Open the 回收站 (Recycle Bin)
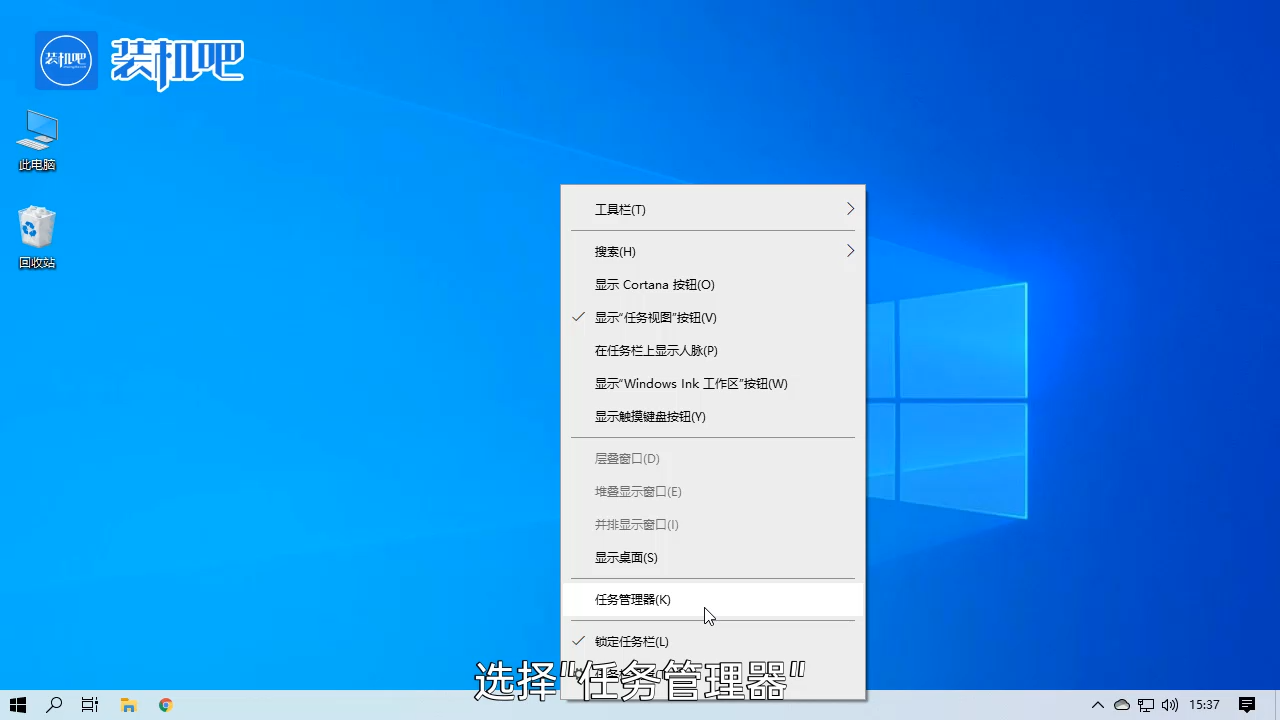The height and width of the screenshot is (720, 1280). [36, 232]
